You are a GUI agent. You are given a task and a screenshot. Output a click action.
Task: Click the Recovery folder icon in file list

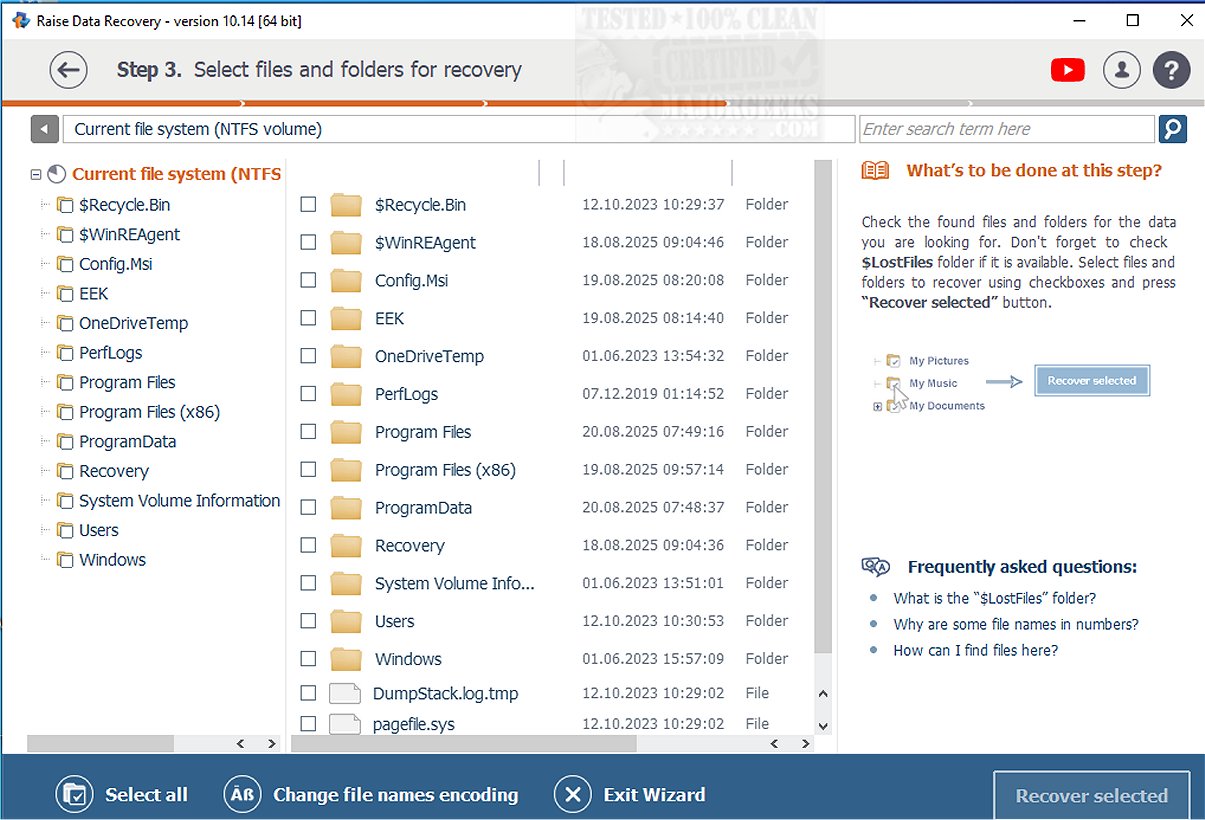(x=346, y=545)
